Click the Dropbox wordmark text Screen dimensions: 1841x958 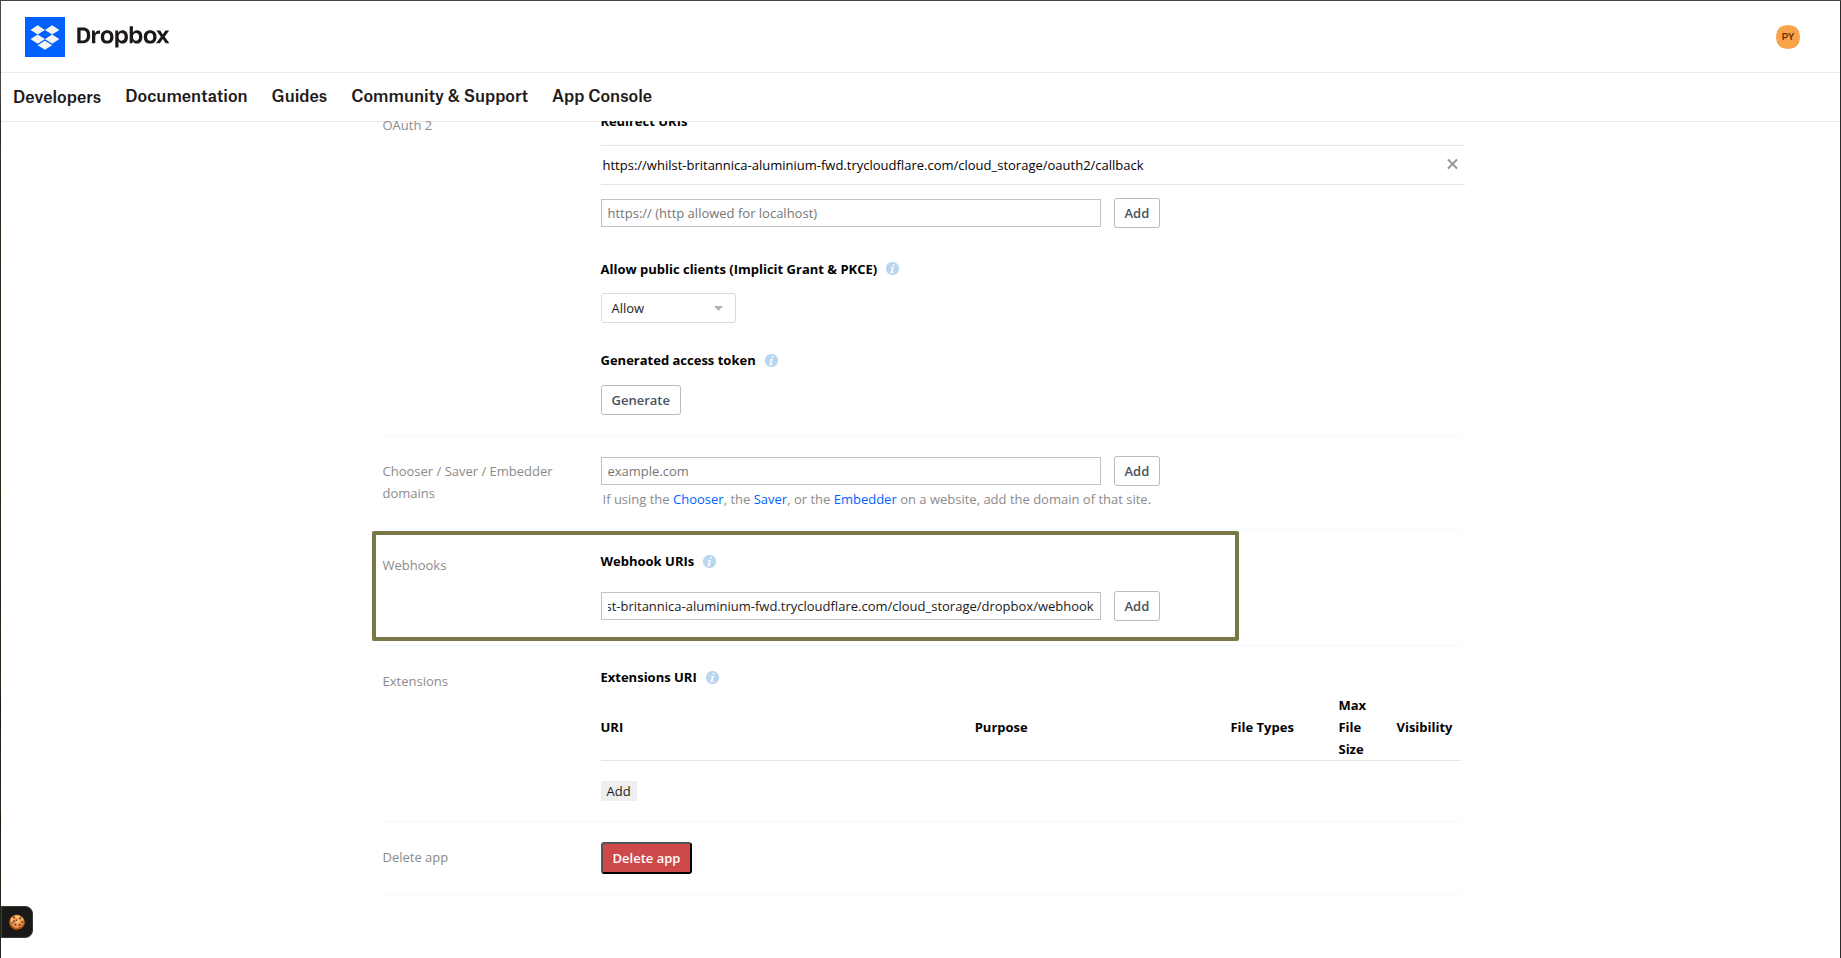[122, 36]
